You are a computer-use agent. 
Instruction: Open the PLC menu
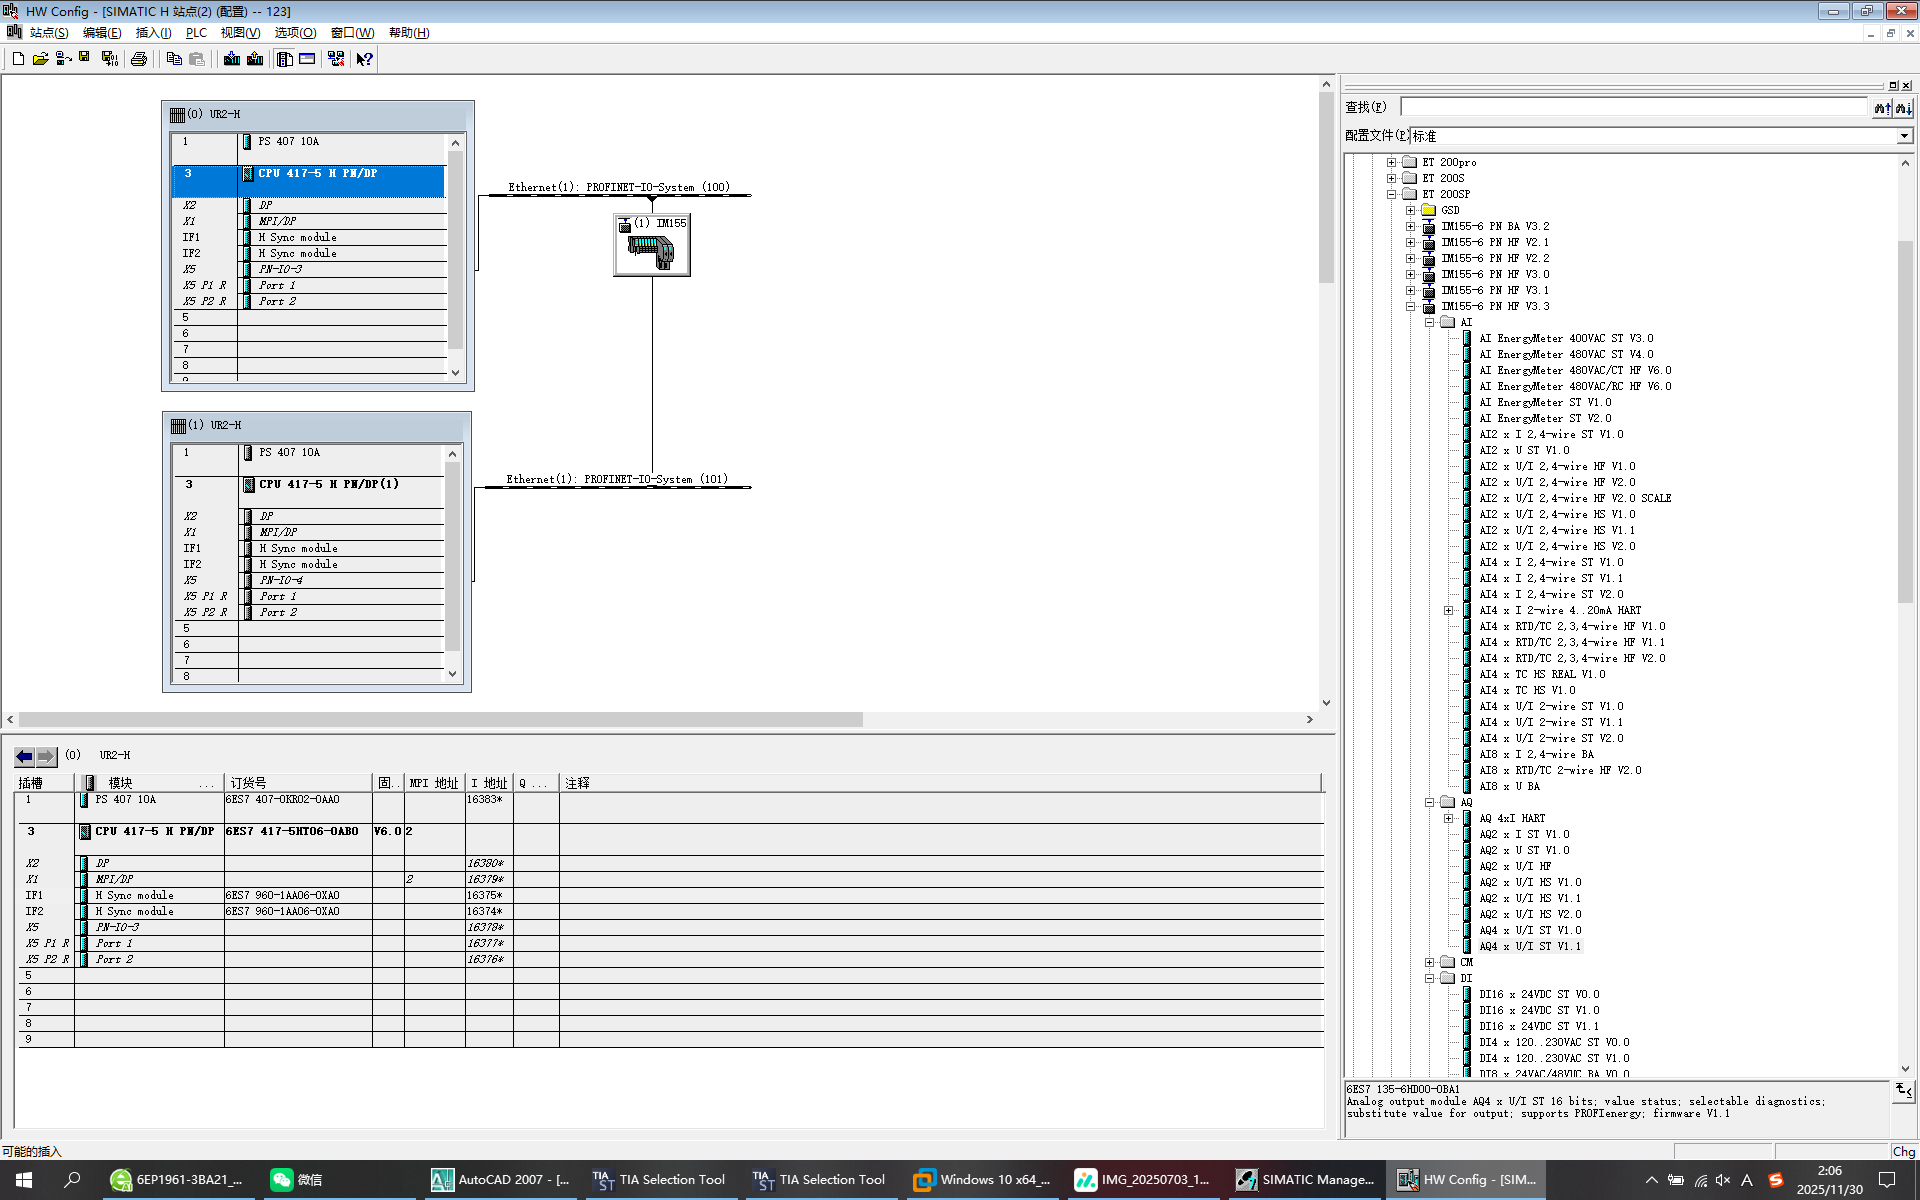tap(196, 33)
